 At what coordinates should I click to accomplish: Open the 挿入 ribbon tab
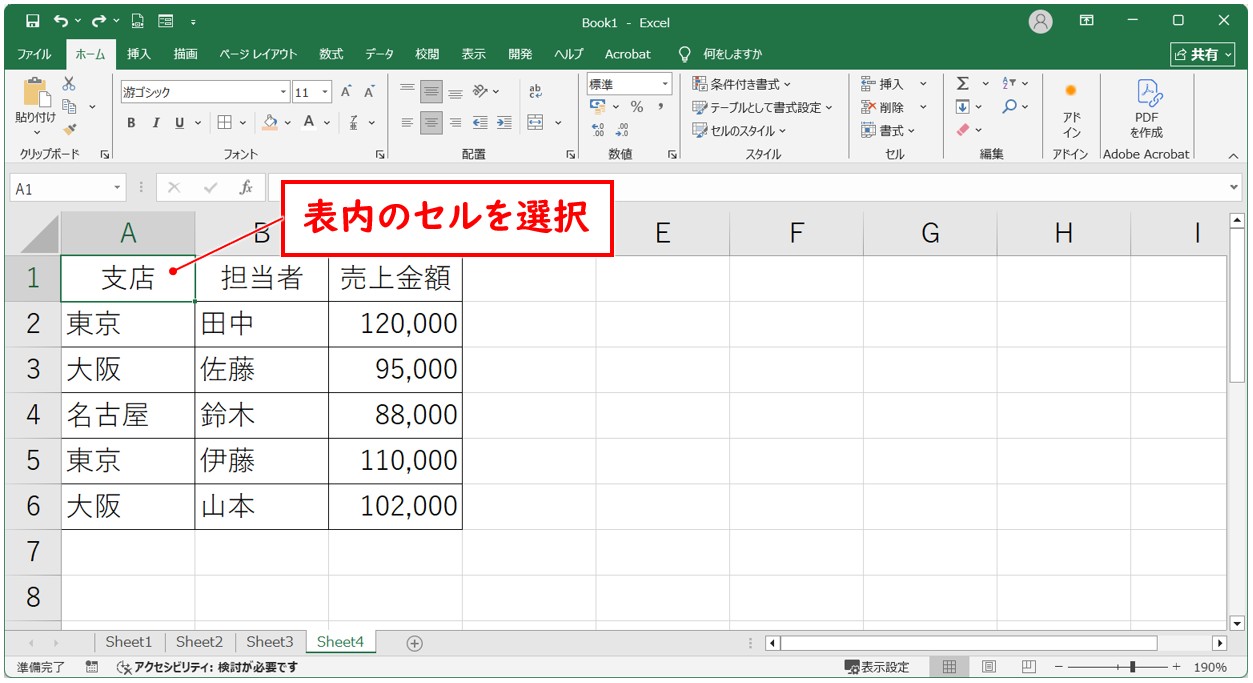139,54
